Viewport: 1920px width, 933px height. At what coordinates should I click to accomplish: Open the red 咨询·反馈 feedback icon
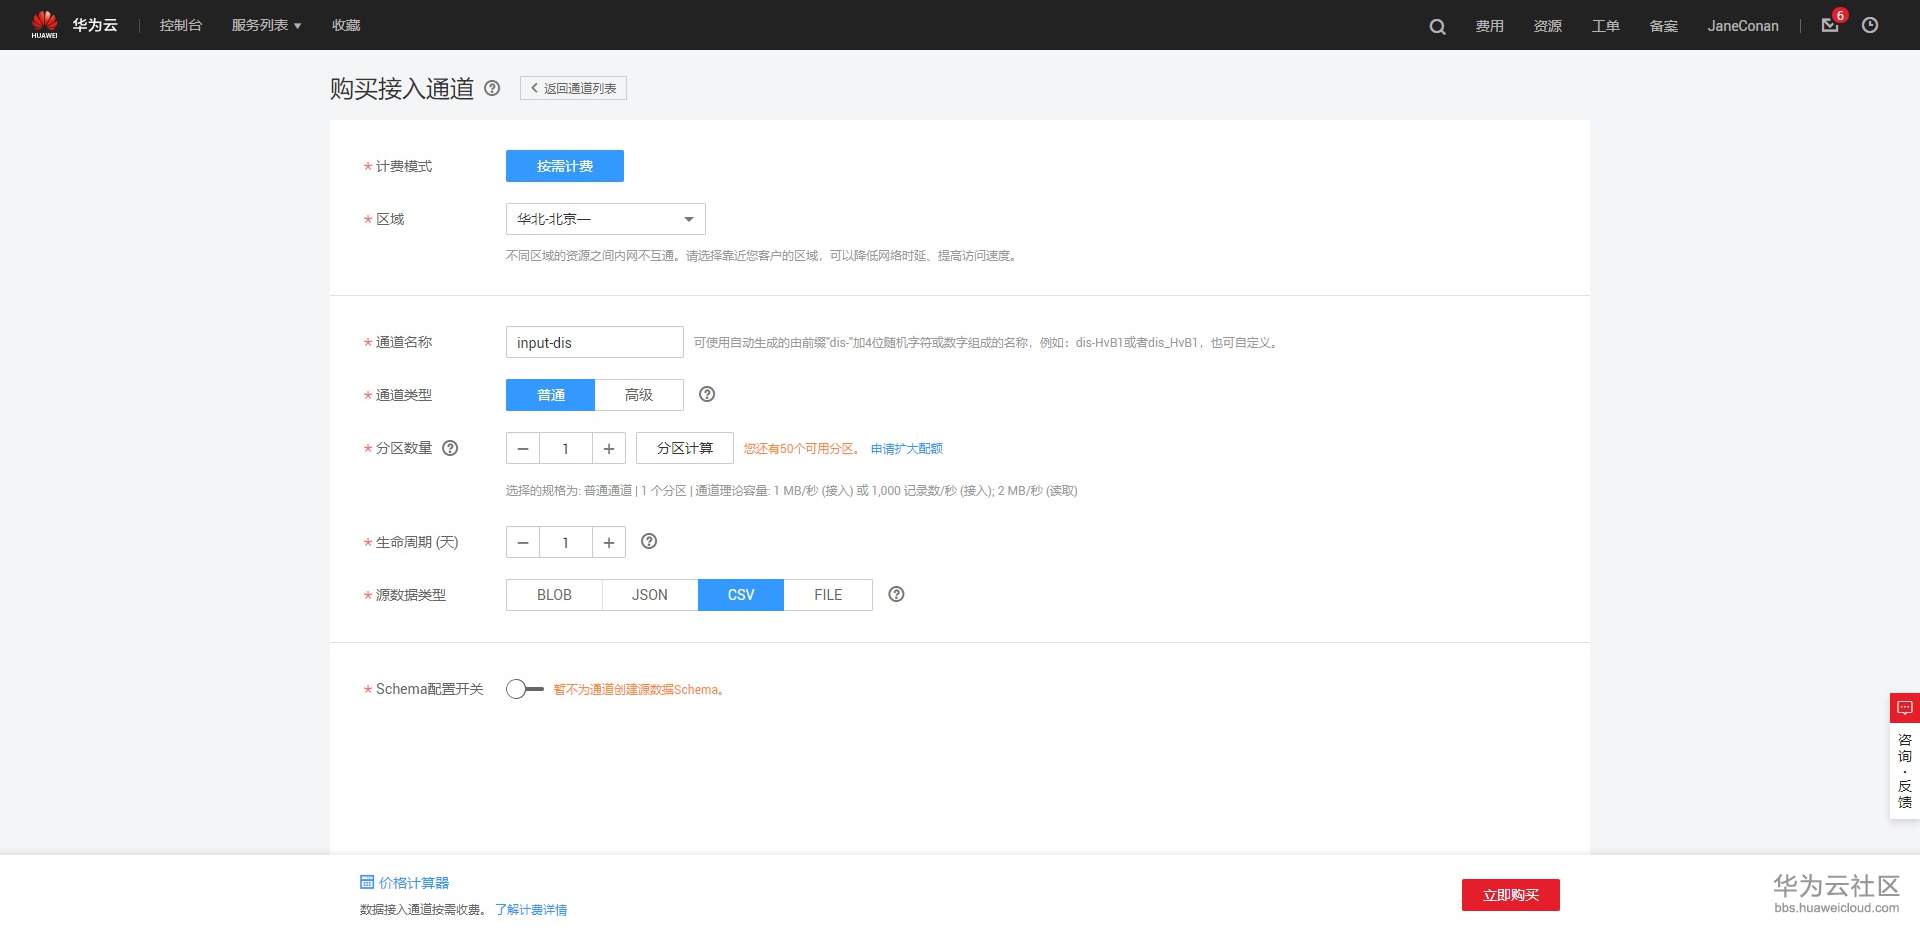pos(1905,708)
